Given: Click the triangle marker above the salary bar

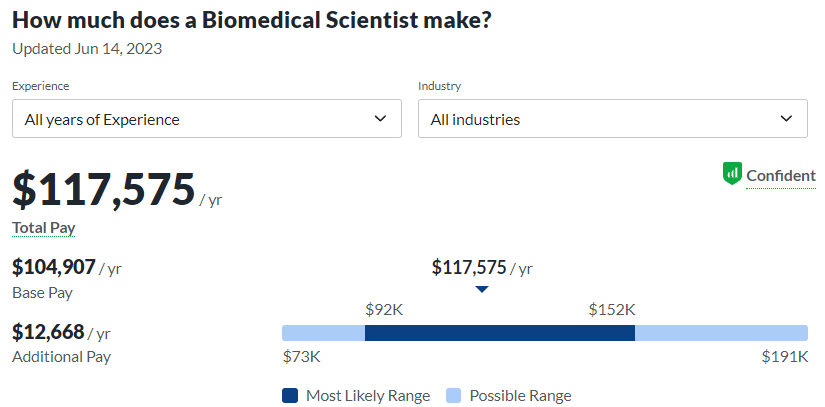Looking at the screenshot, I should (x=482, y=289).
